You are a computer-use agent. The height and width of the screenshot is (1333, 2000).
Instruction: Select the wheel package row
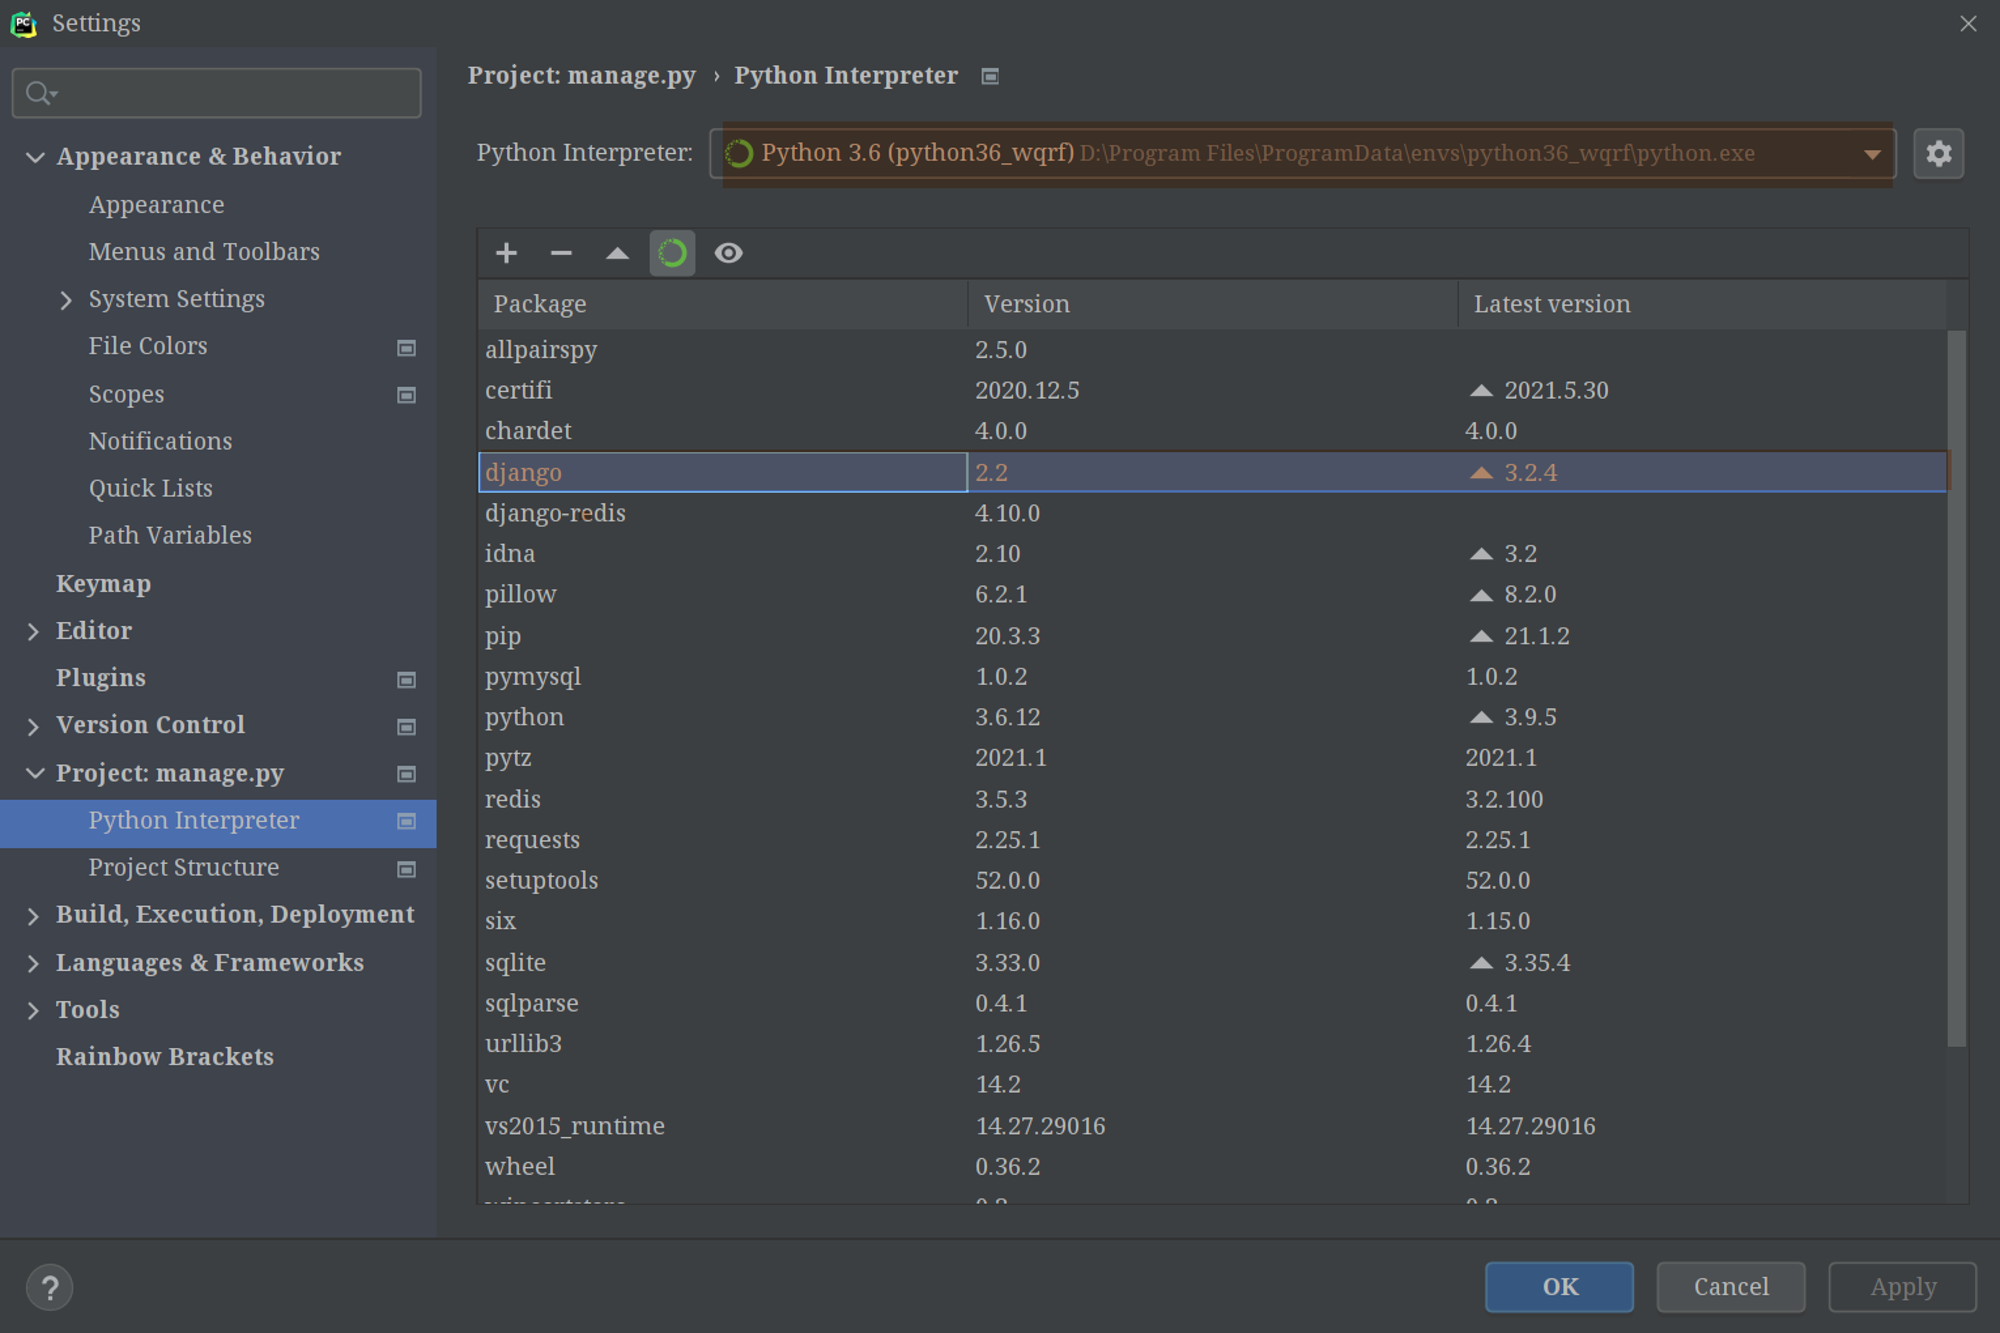point(1212,1167)
